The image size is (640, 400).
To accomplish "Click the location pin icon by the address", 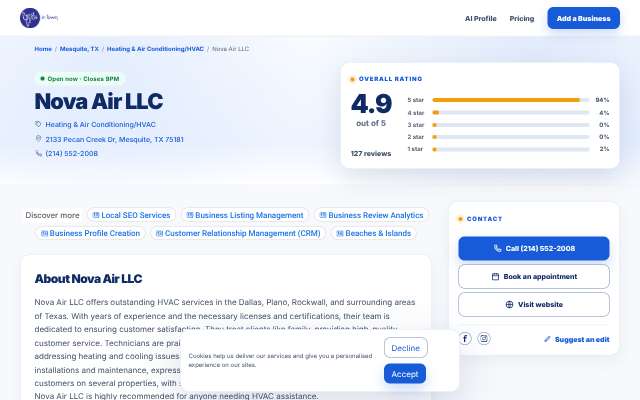I will point(38,139).
